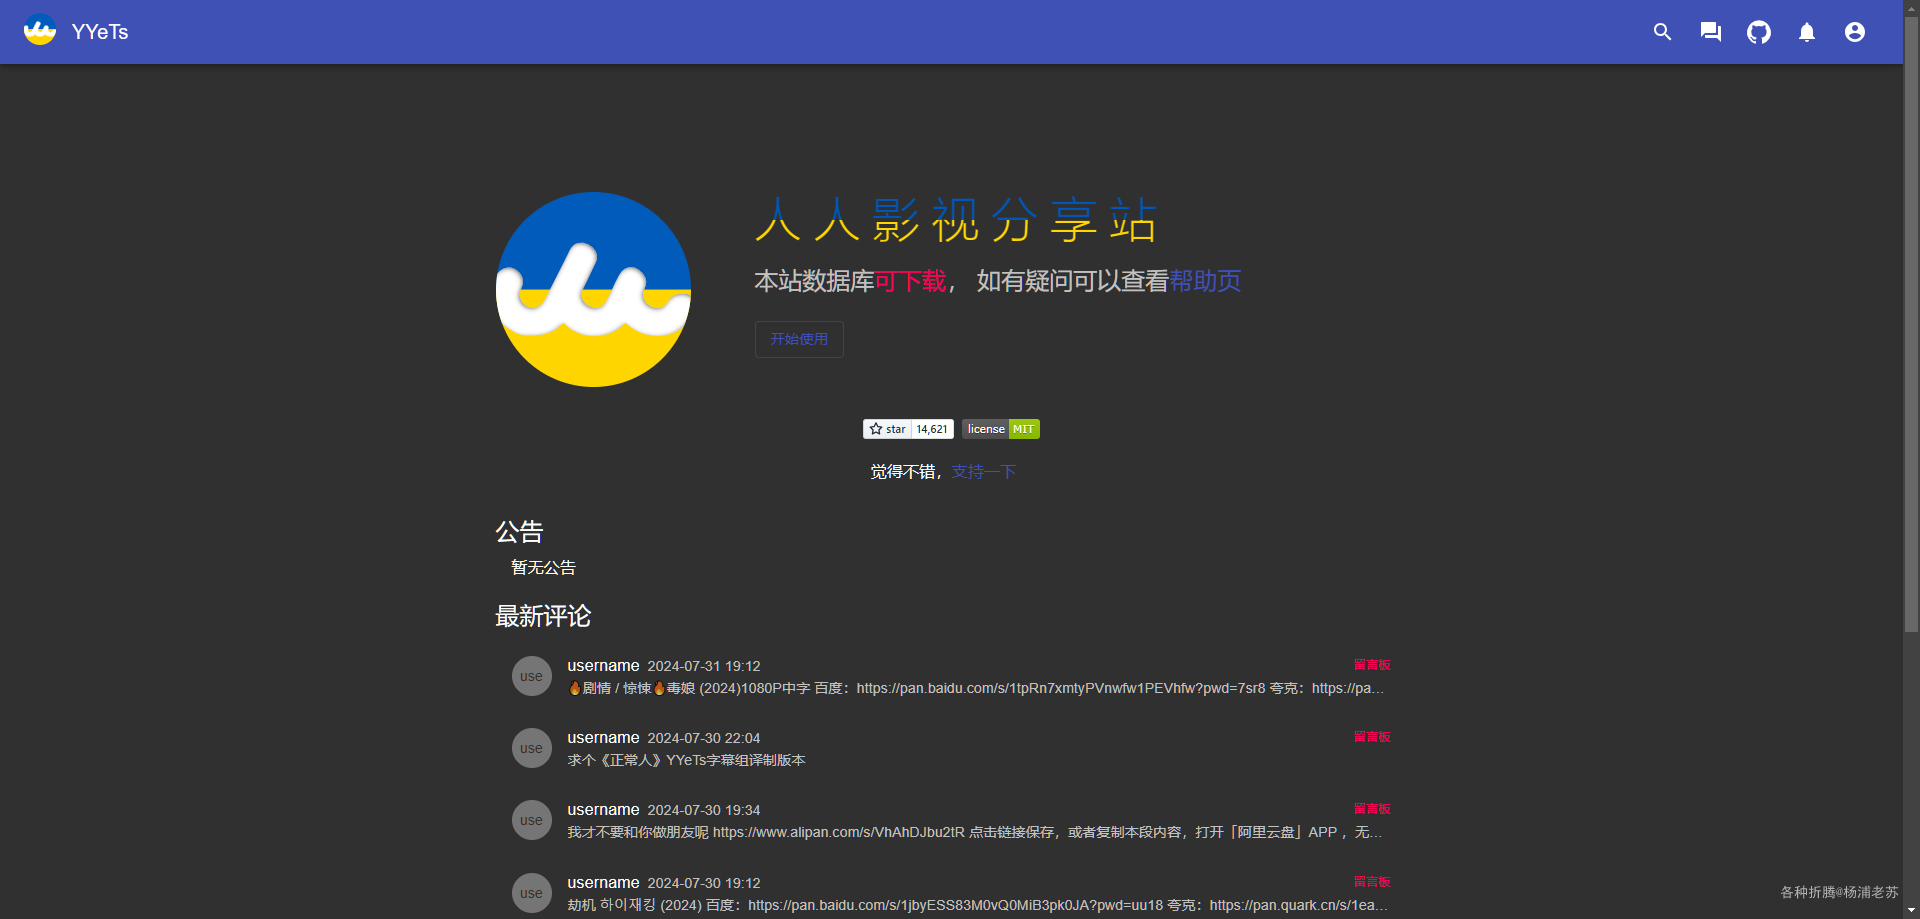Screen dimensions: 1920x919
Task: Open the comment 我才不要和你做朋友呢
Action: (975, 832)
